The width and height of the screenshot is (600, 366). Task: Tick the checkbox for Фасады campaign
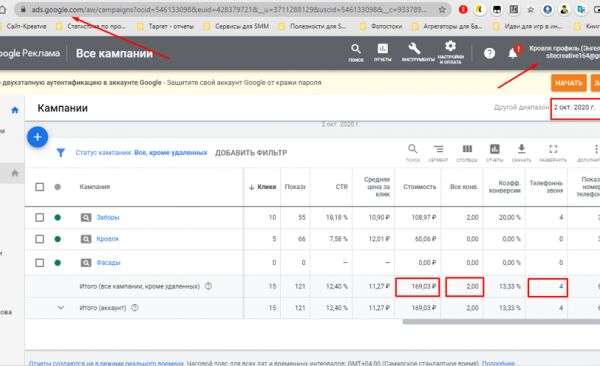click(x=39, y=263)
